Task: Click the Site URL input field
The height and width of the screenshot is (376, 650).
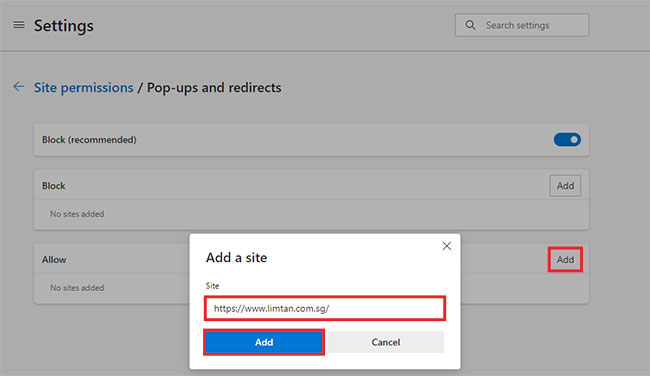Action: point(325,308)
